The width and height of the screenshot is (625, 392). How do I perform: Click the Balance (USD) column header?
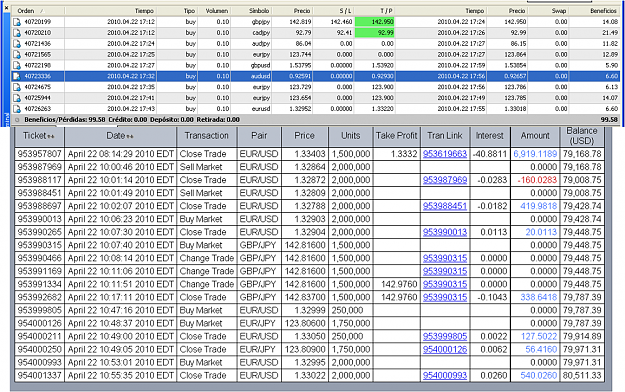582,136
